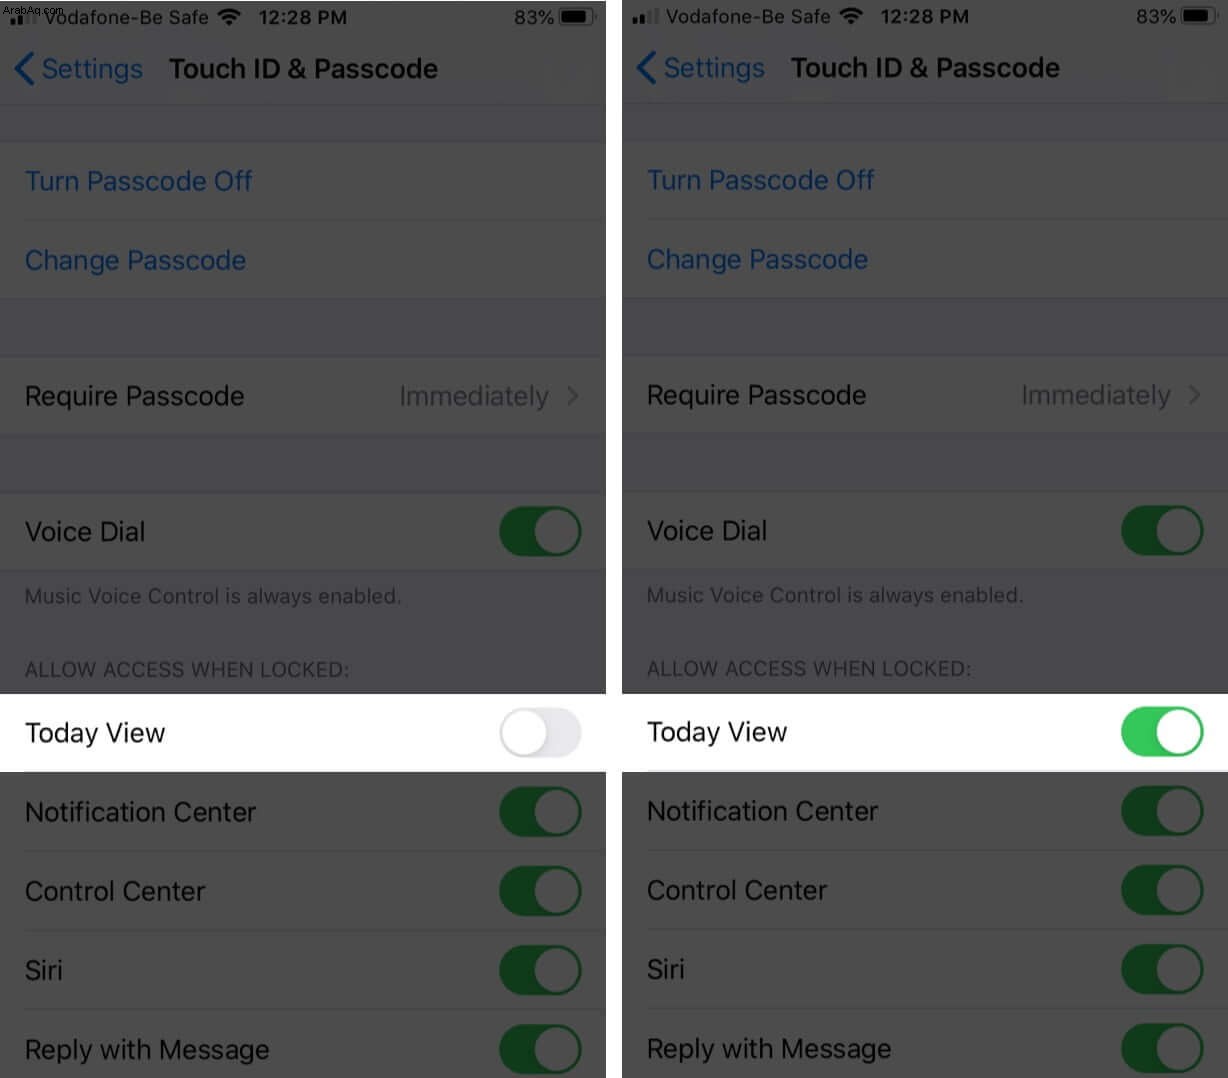
Task: Enable Today View toggle in left screen
Action: pyautogui.click(x=540, y=733)
